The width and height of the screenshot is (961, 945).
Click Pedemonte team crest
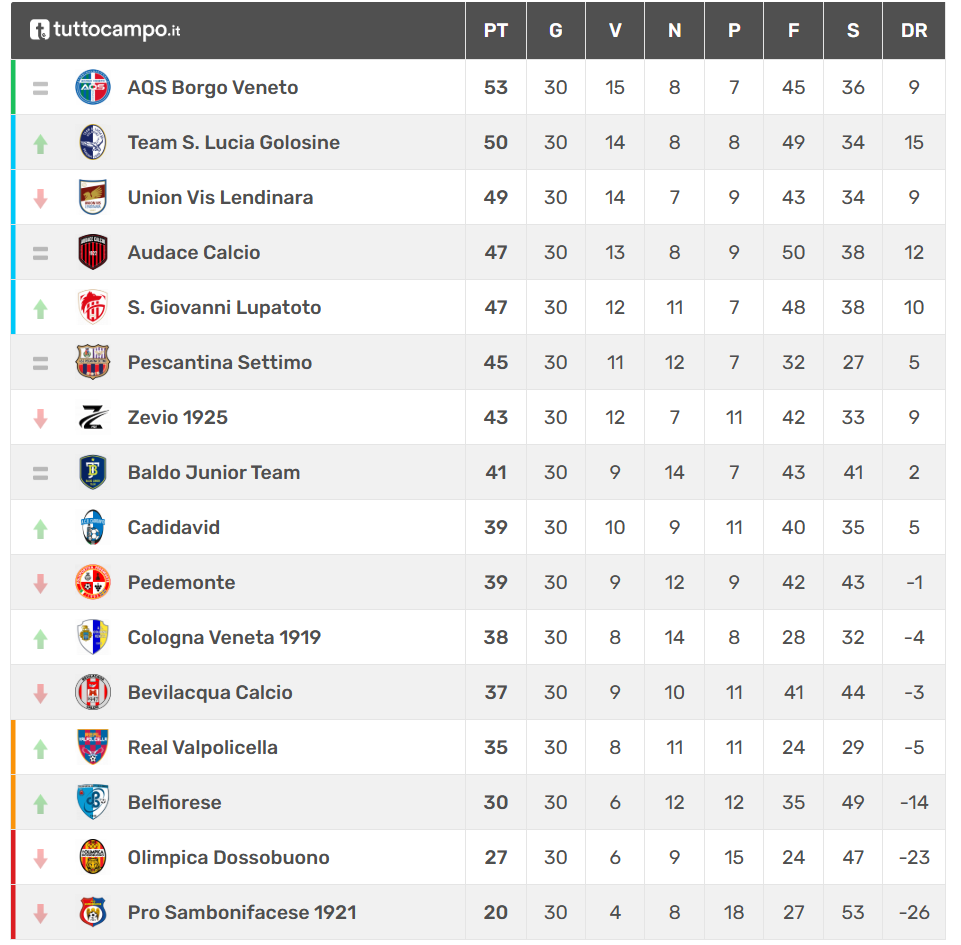(93, 582)
